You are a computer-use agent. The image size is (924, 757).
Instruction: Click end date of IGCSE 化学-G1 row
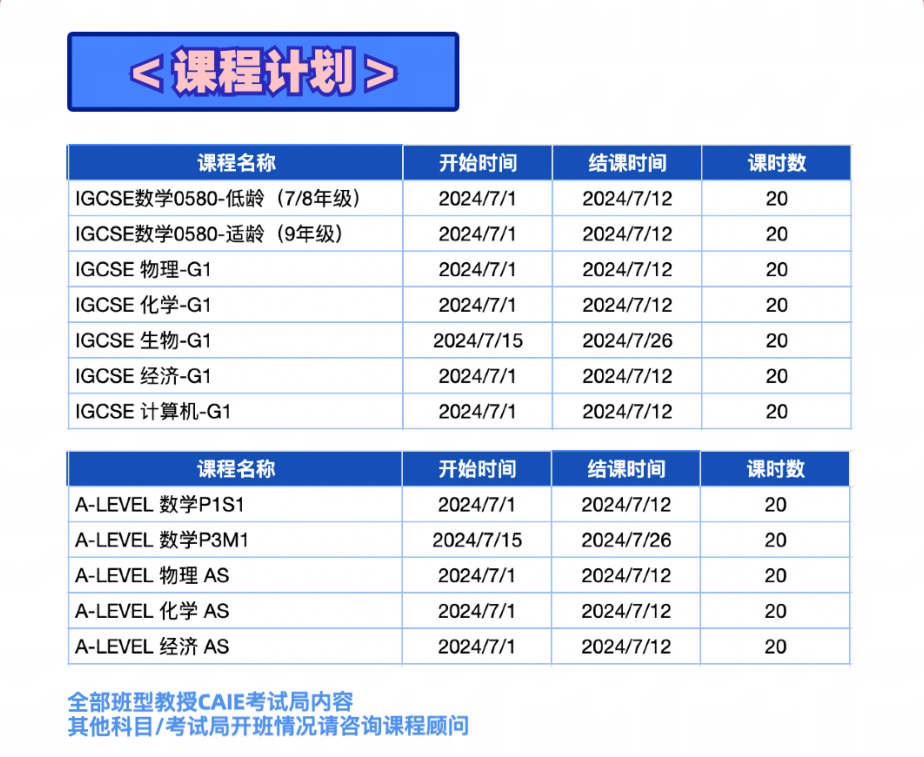click(627, 305)
